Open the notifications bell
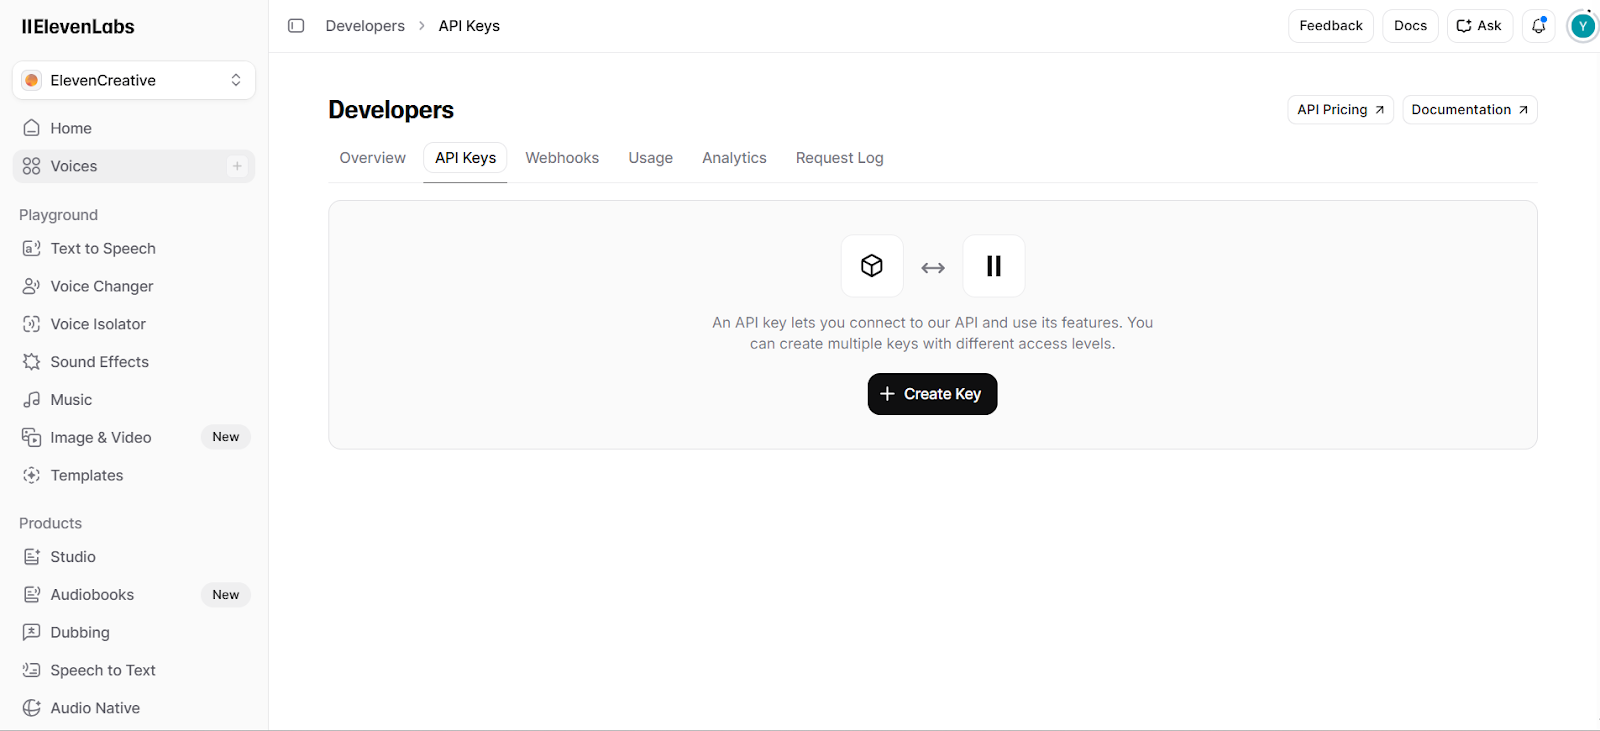Viewport: 1600px width, 731px height. tap(1538, 26)
